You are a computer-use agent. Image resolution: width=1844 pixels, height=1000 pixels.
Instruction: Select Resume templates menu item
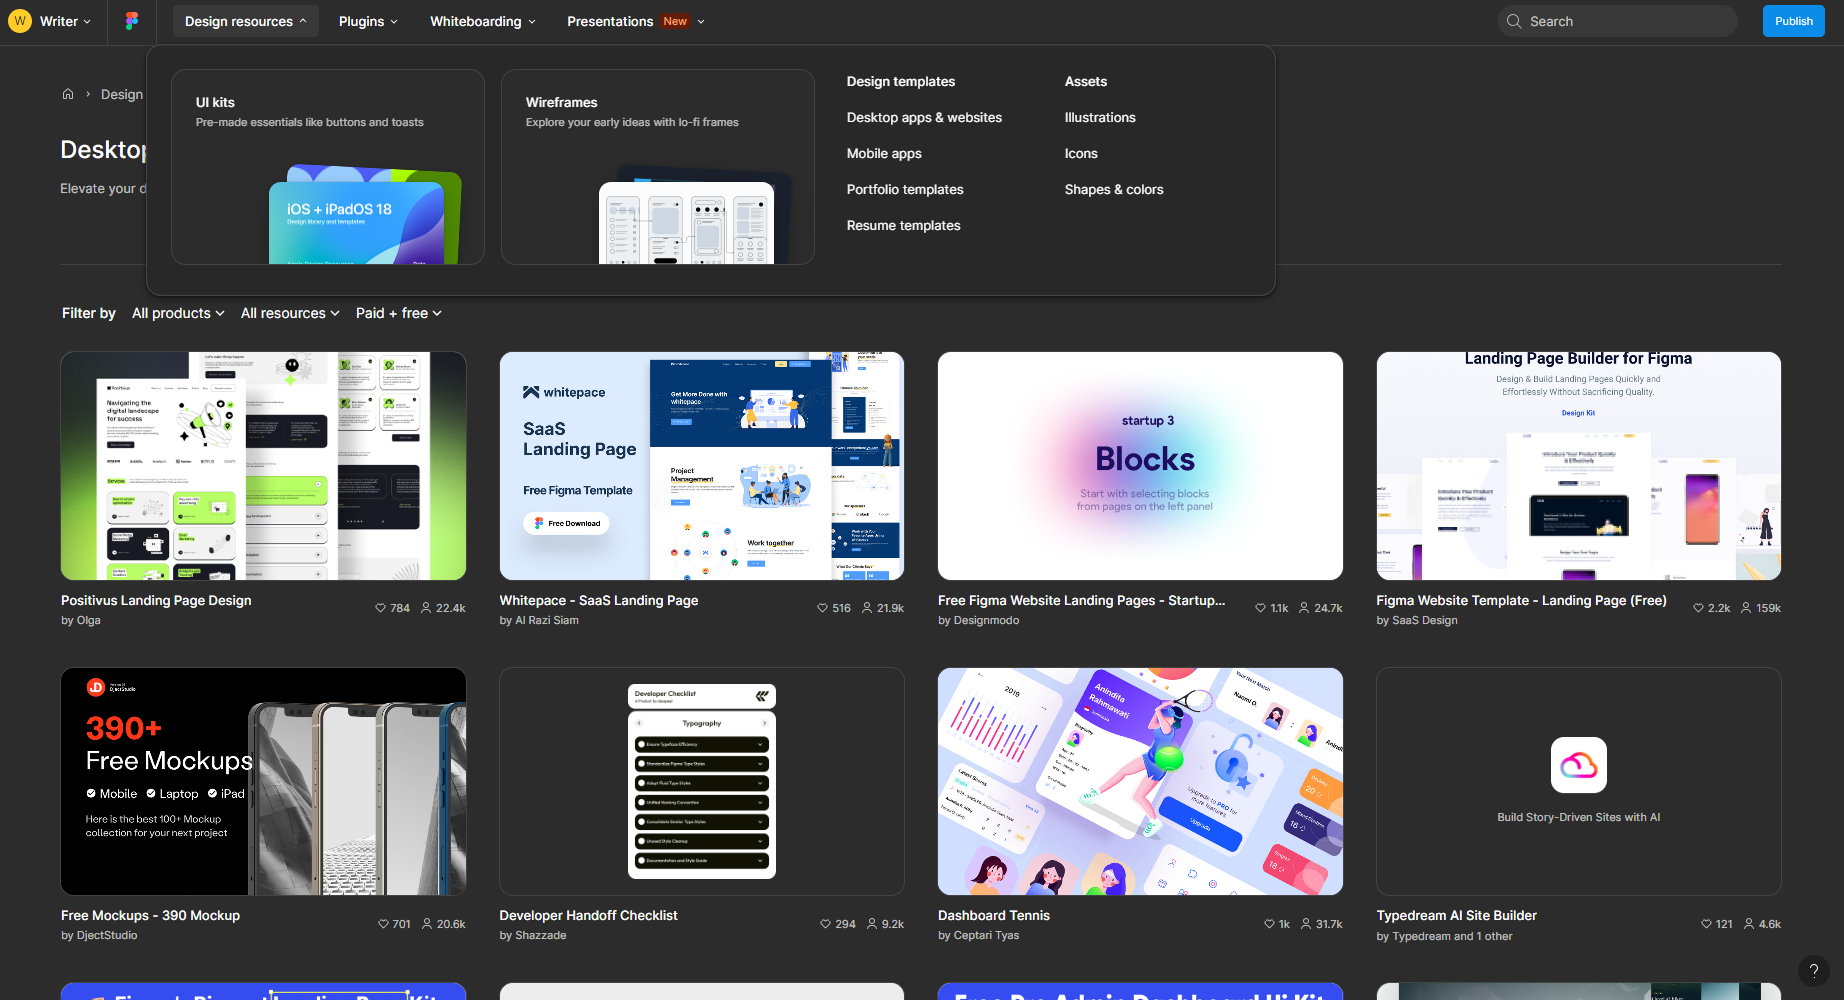pyautogui.click(x=903, y=225)
